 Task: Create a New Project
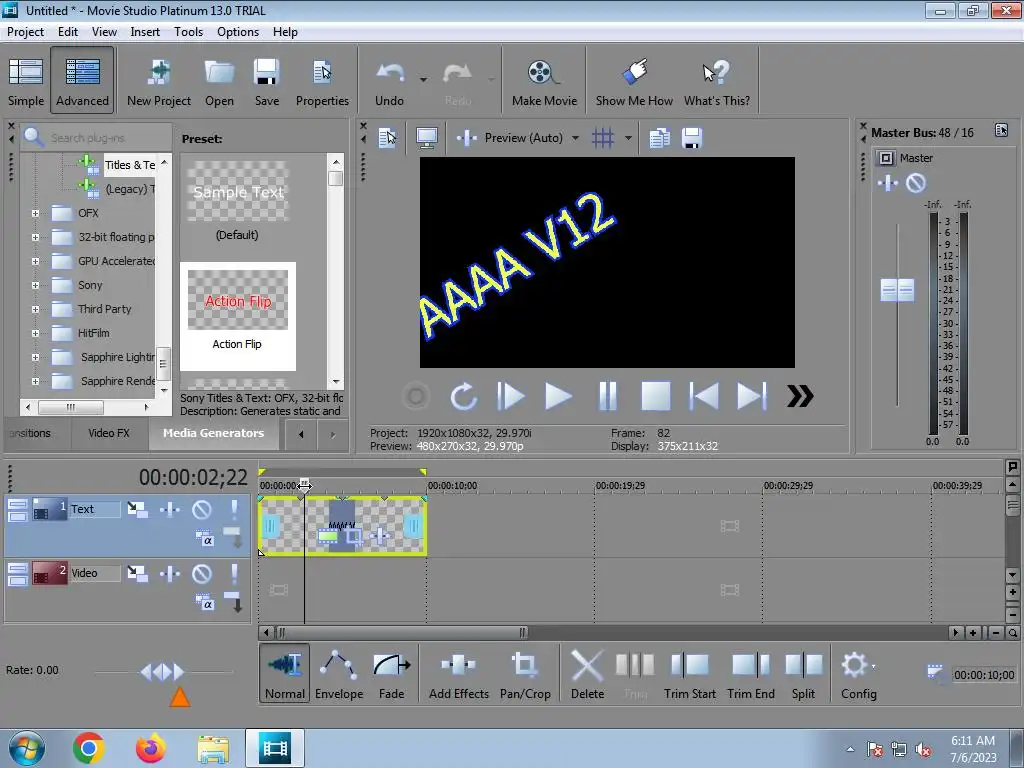pyautogui.click(x=159, y=82)
